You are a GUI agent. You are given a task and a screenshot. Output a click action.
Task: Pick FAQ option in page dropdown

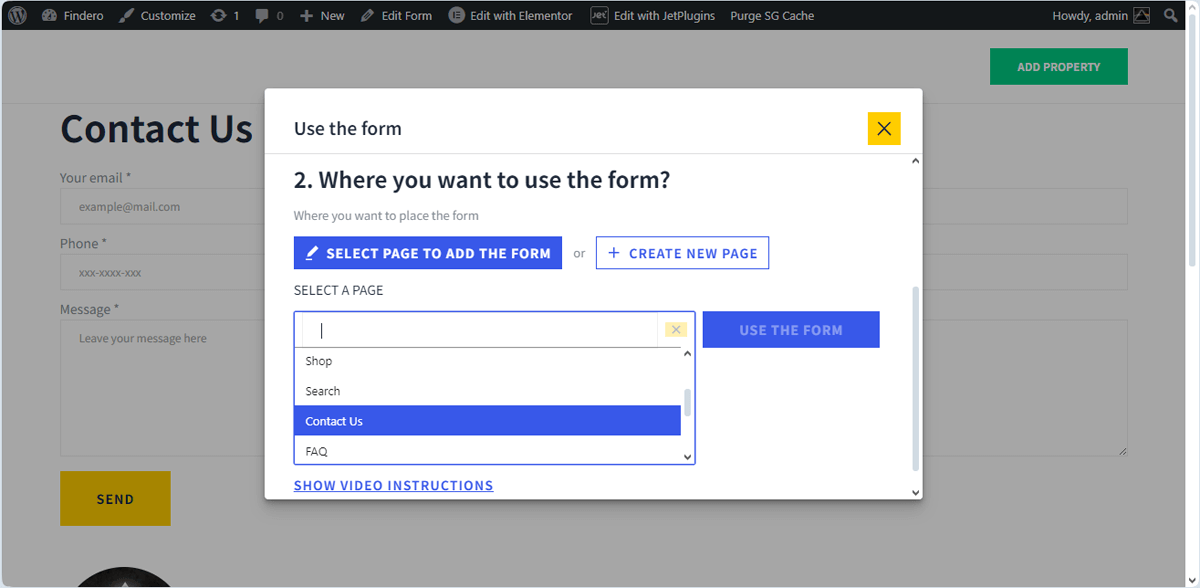pos(487,451)
